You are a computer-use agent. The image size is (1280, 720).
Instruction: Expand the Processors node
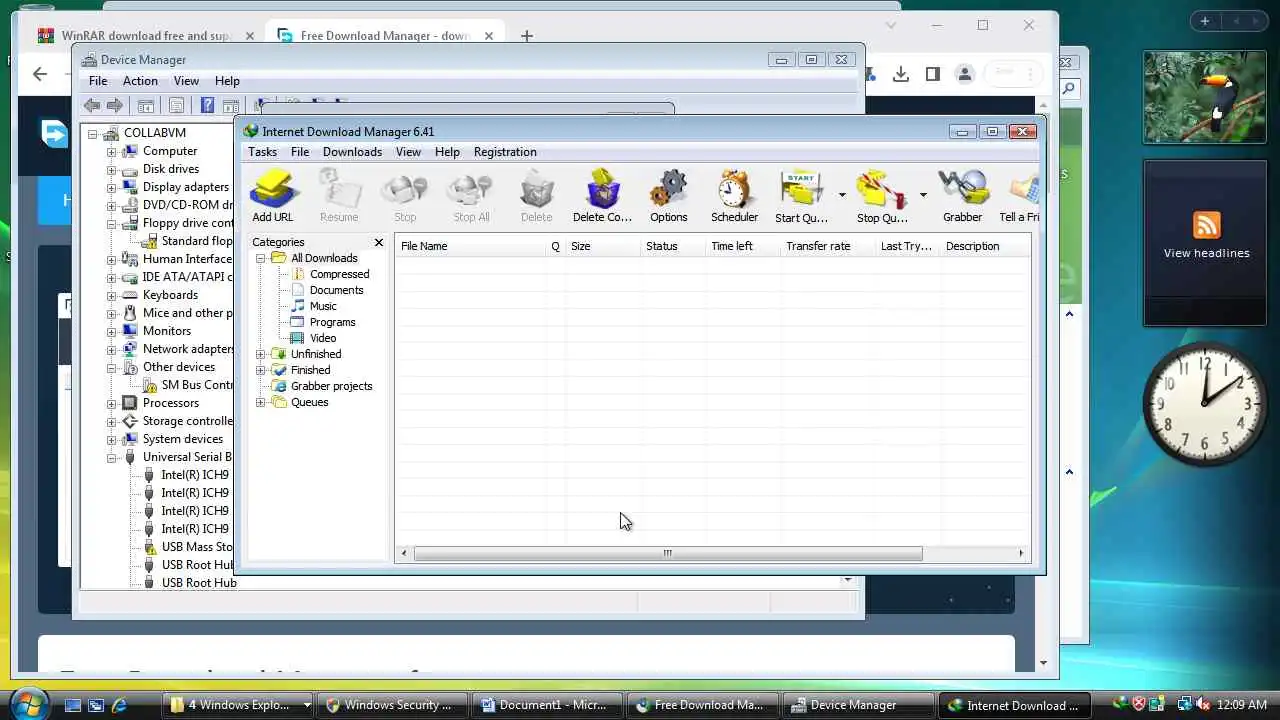click(x=112, y=403)
